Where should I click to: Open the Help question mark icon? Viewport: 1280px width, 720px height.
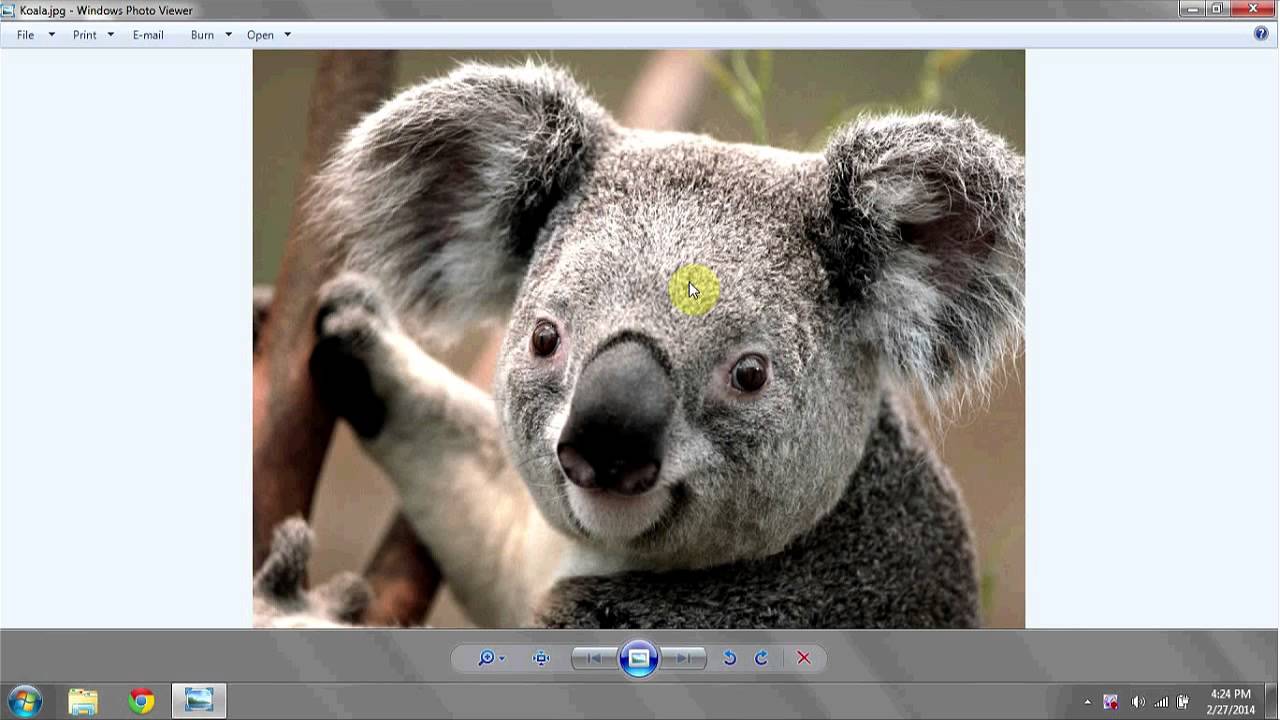(x=1261, y=34)
